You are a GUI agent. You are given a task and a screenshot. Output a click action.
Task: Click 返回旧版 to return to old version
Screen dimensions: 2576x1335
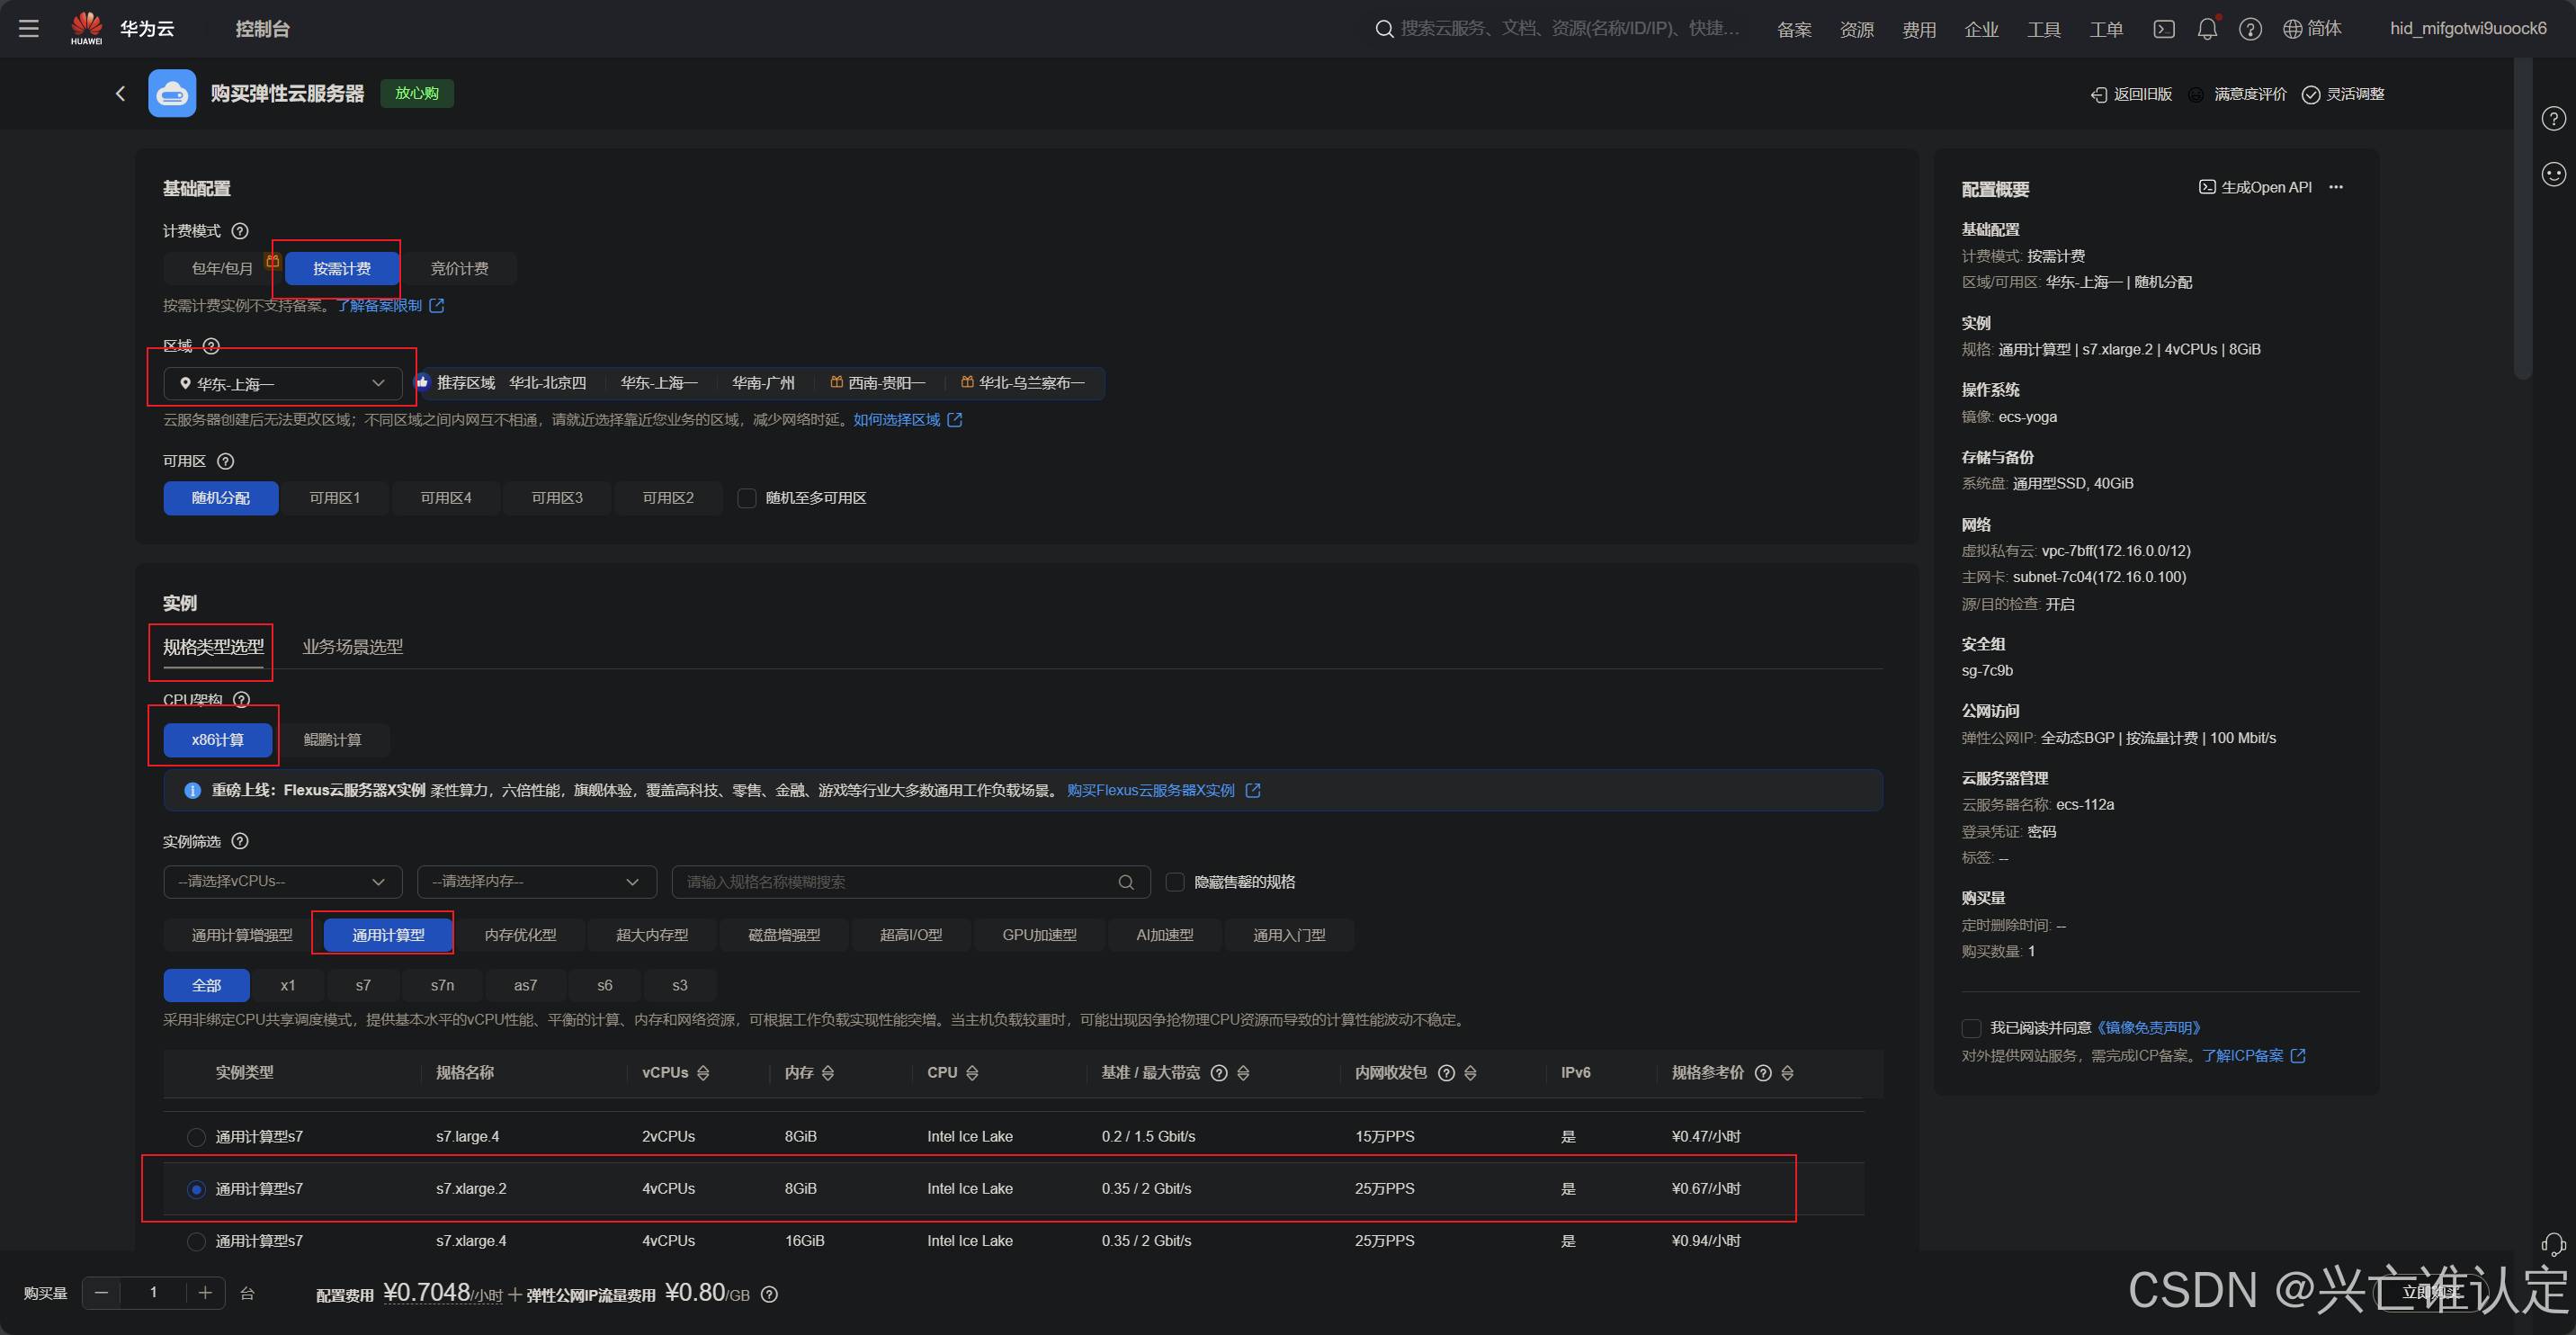click(x=2132, y=94)
